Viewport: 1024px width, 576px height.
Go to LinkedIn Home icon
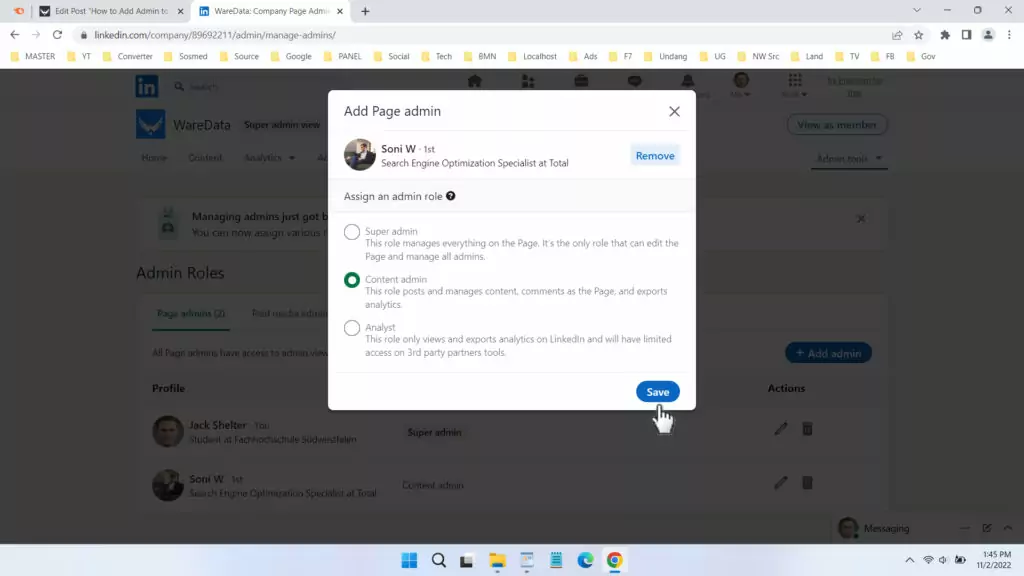tap(475, 82)
